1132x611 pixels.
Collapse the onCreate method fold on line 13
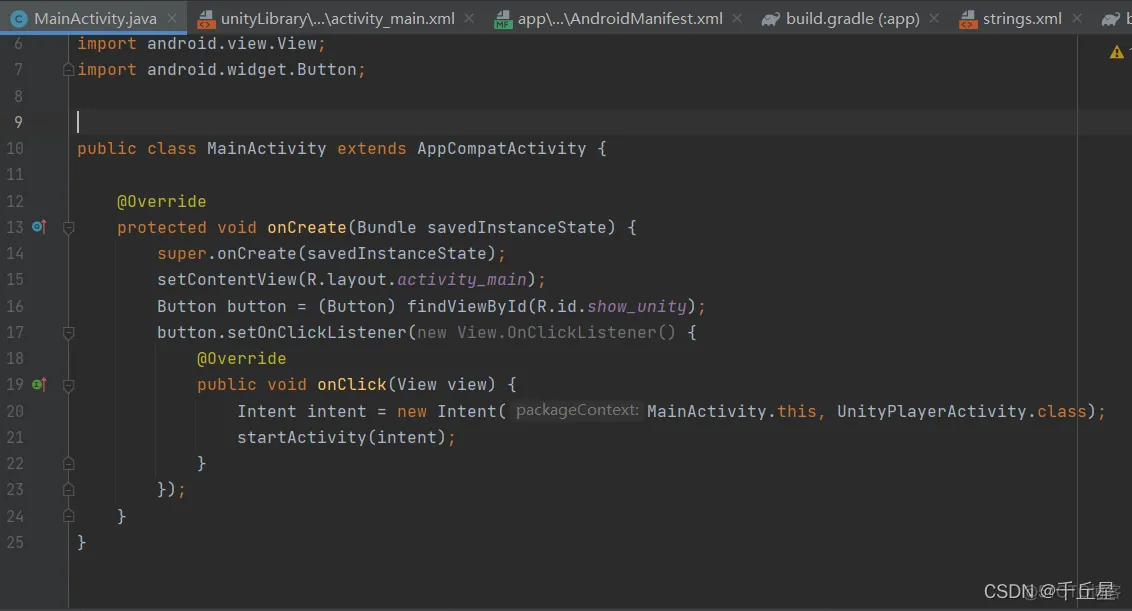point(69,228)
